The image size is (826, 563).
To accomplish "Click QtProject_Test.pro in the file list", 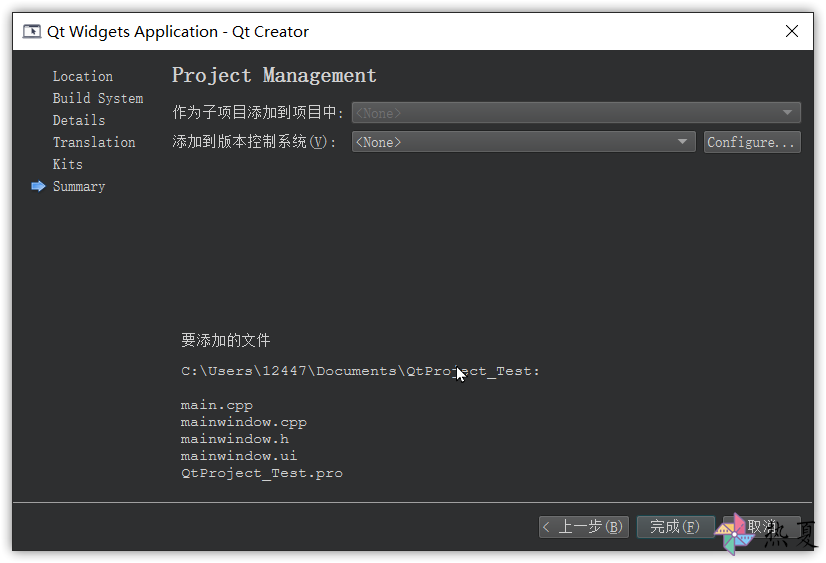I will pyautogui.click(x=262, y=473).
